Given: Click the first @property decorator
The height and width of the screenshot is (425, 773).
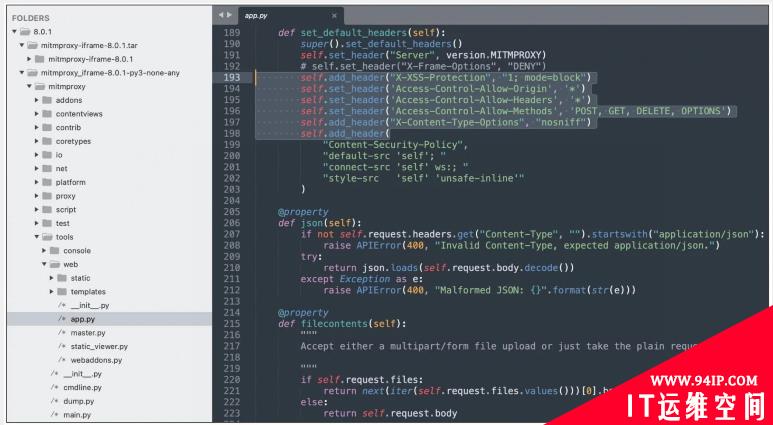Looking at the screenshot, I should 303,212.
